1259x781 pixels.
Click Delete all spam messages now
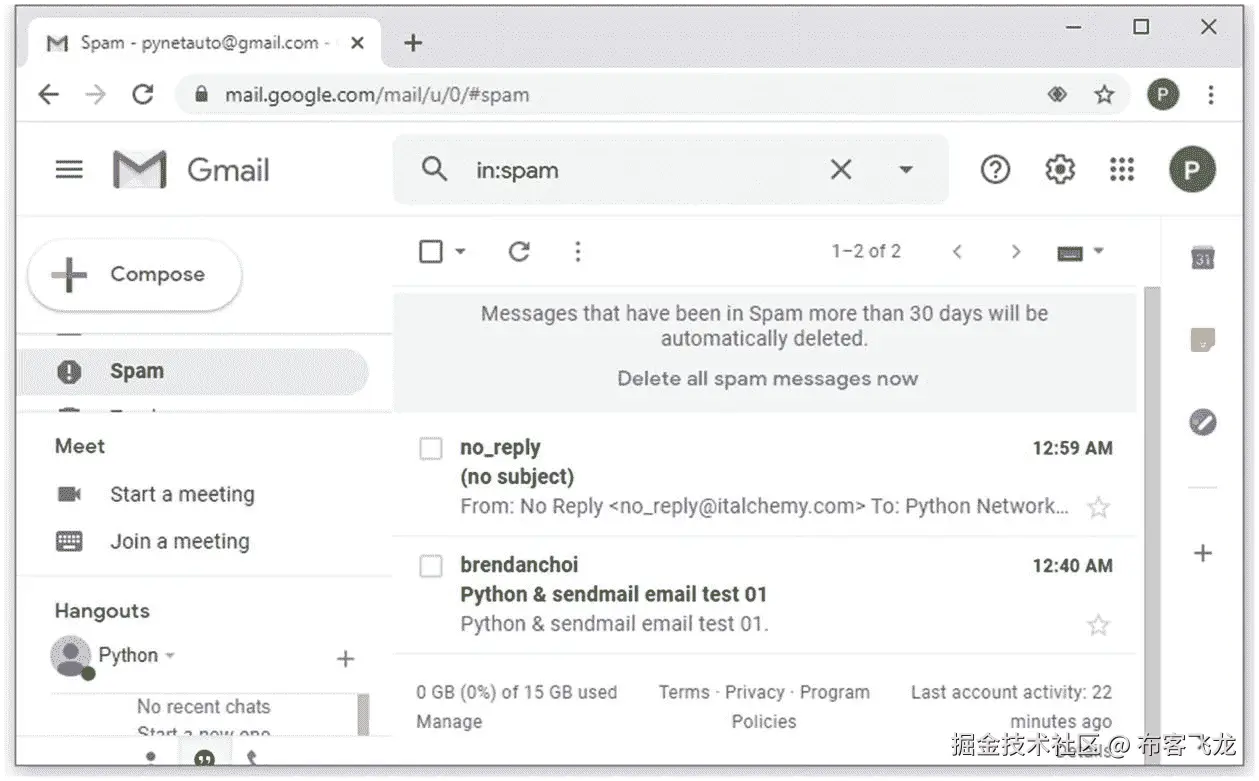(767, 378)
